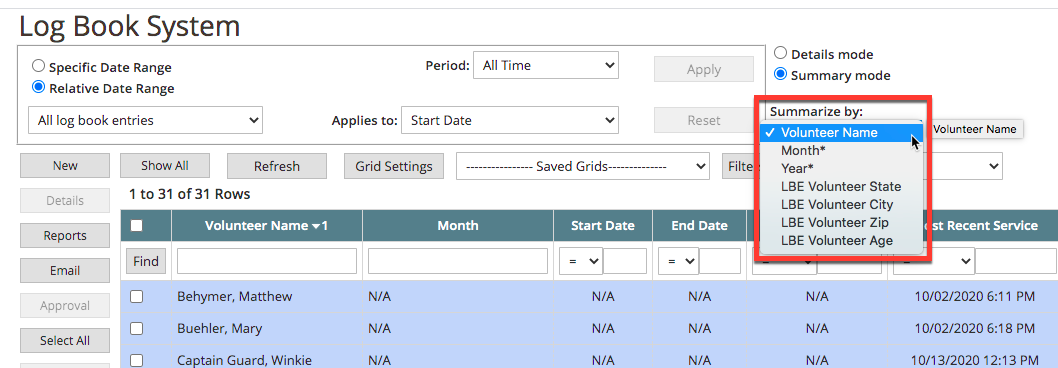Click the Apply button
The width and height of the screenshot is (1058, 368).
tap(704, 70)
